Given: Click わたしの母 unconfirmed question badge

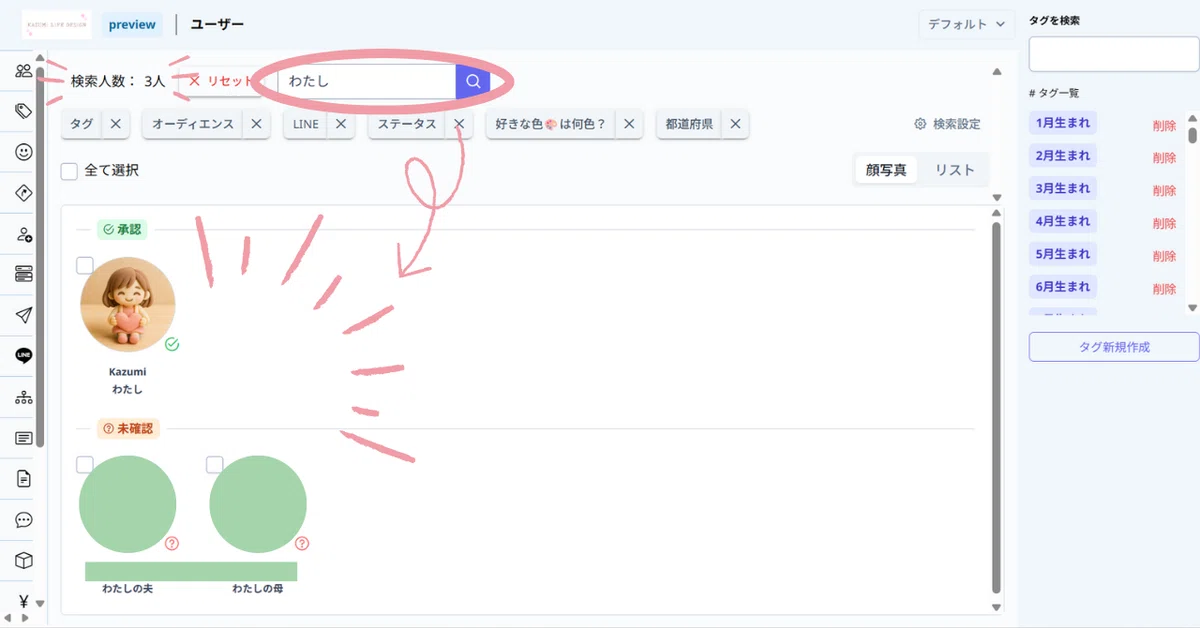Looking at the screenshot, I should coord(302,544).
